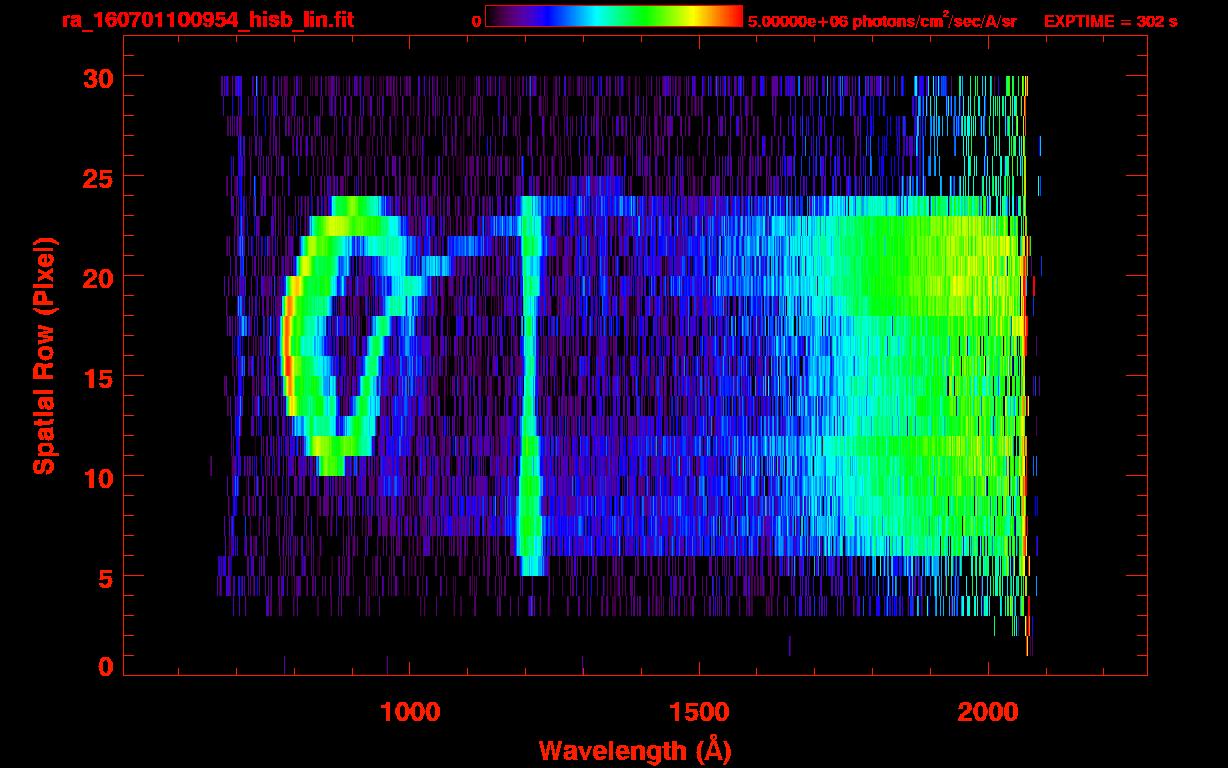Screen dimensions: 1228x768
Task: Click the filename ra_160701100954_hisb_lin.fit
Action: [207, 20]
